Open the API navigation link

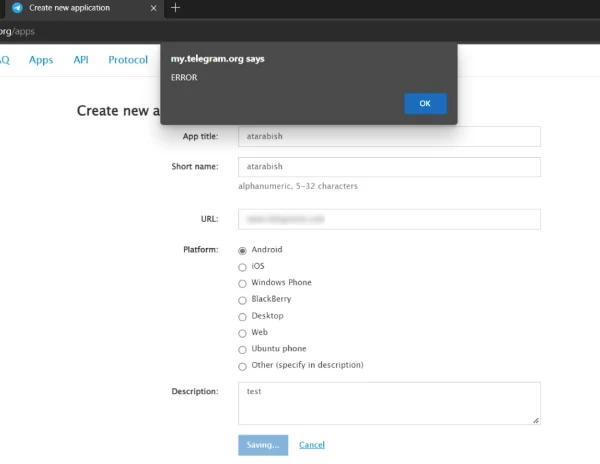pyautogui.click(x=81, y=60)
